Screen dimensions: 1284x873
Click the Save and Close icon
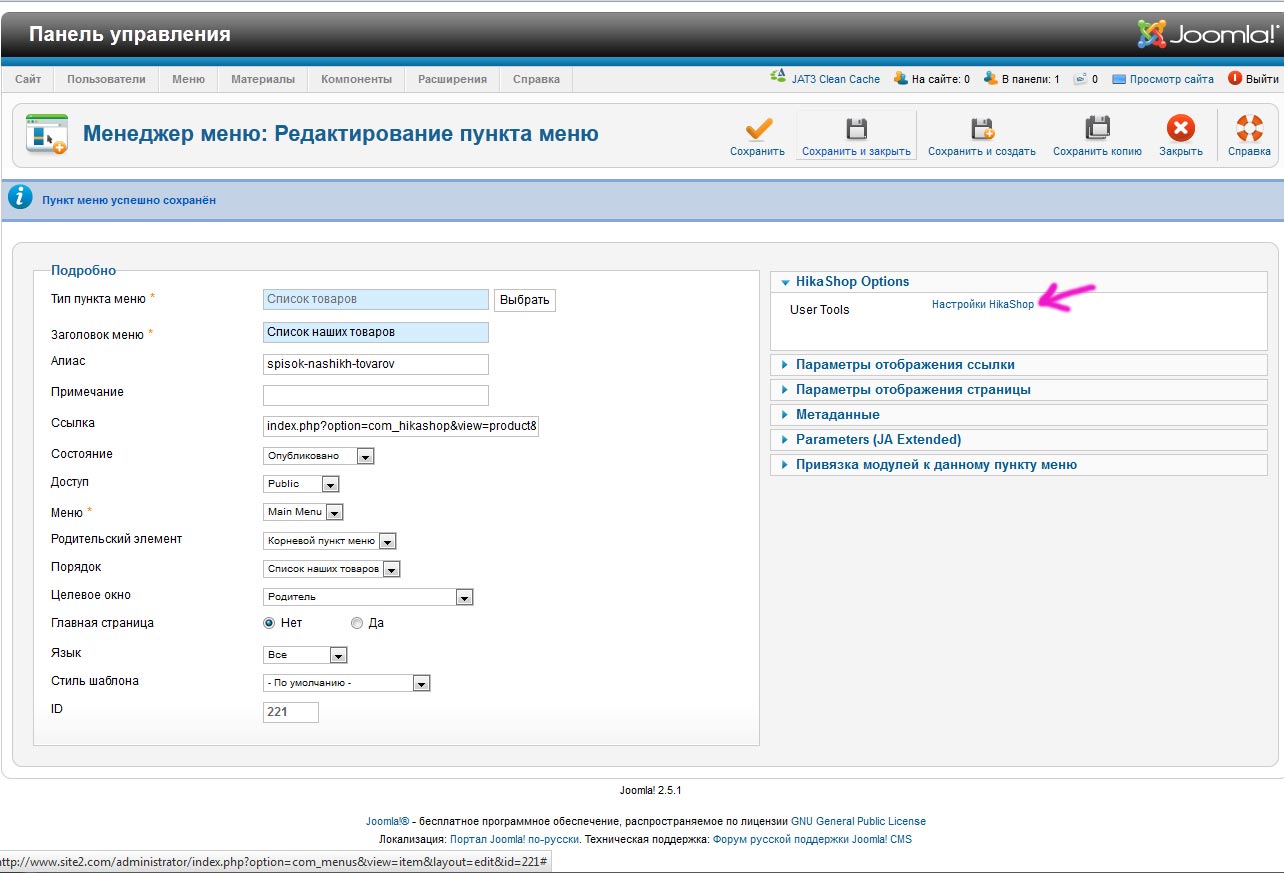856,129
